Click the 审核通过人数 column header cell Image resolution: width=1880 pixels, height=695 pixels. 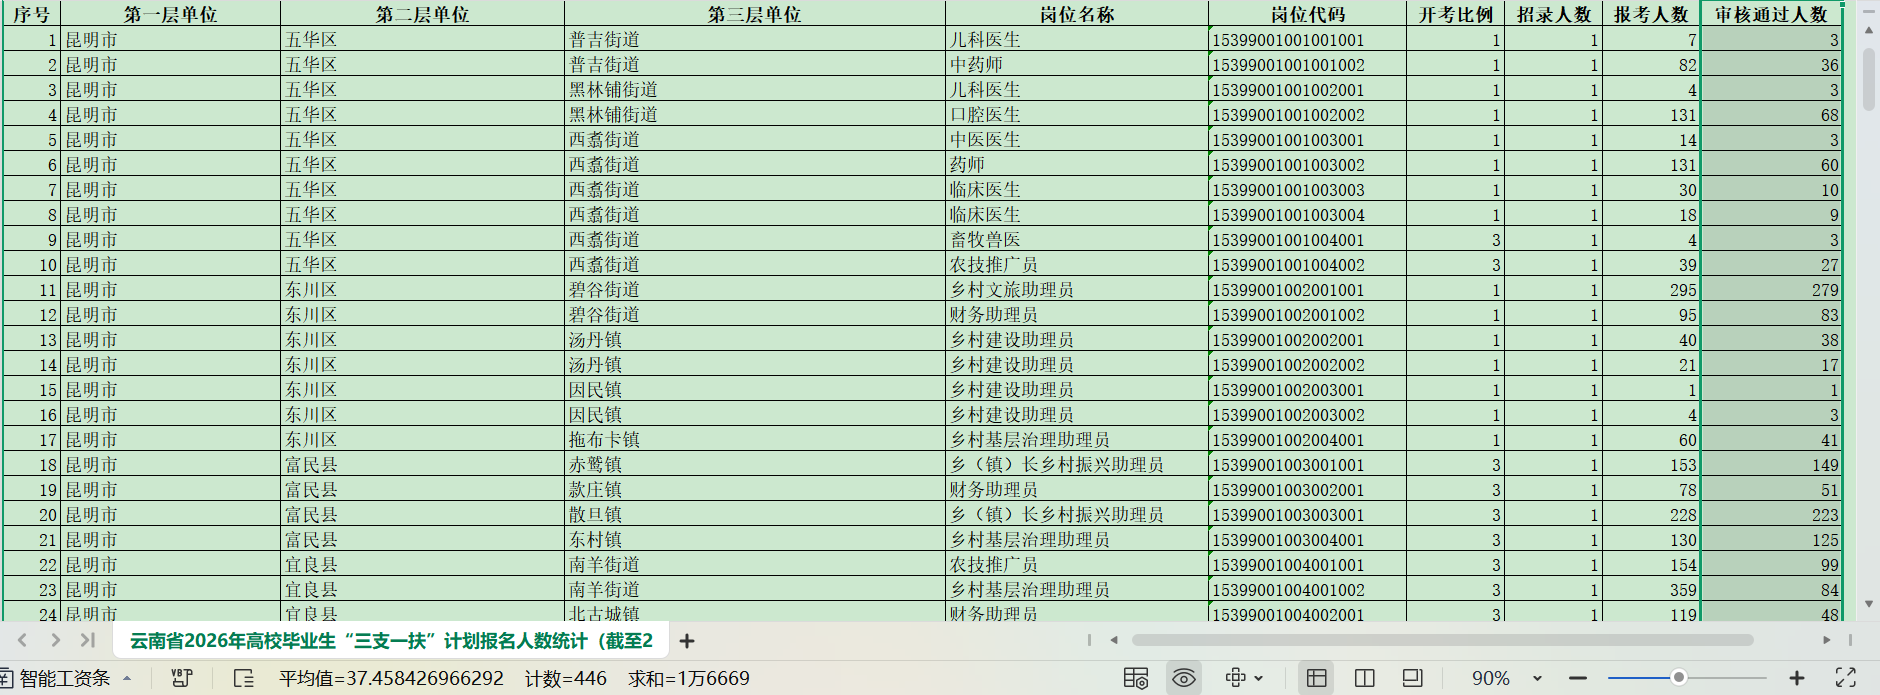pyautogui.click(x=1771, y=14)
